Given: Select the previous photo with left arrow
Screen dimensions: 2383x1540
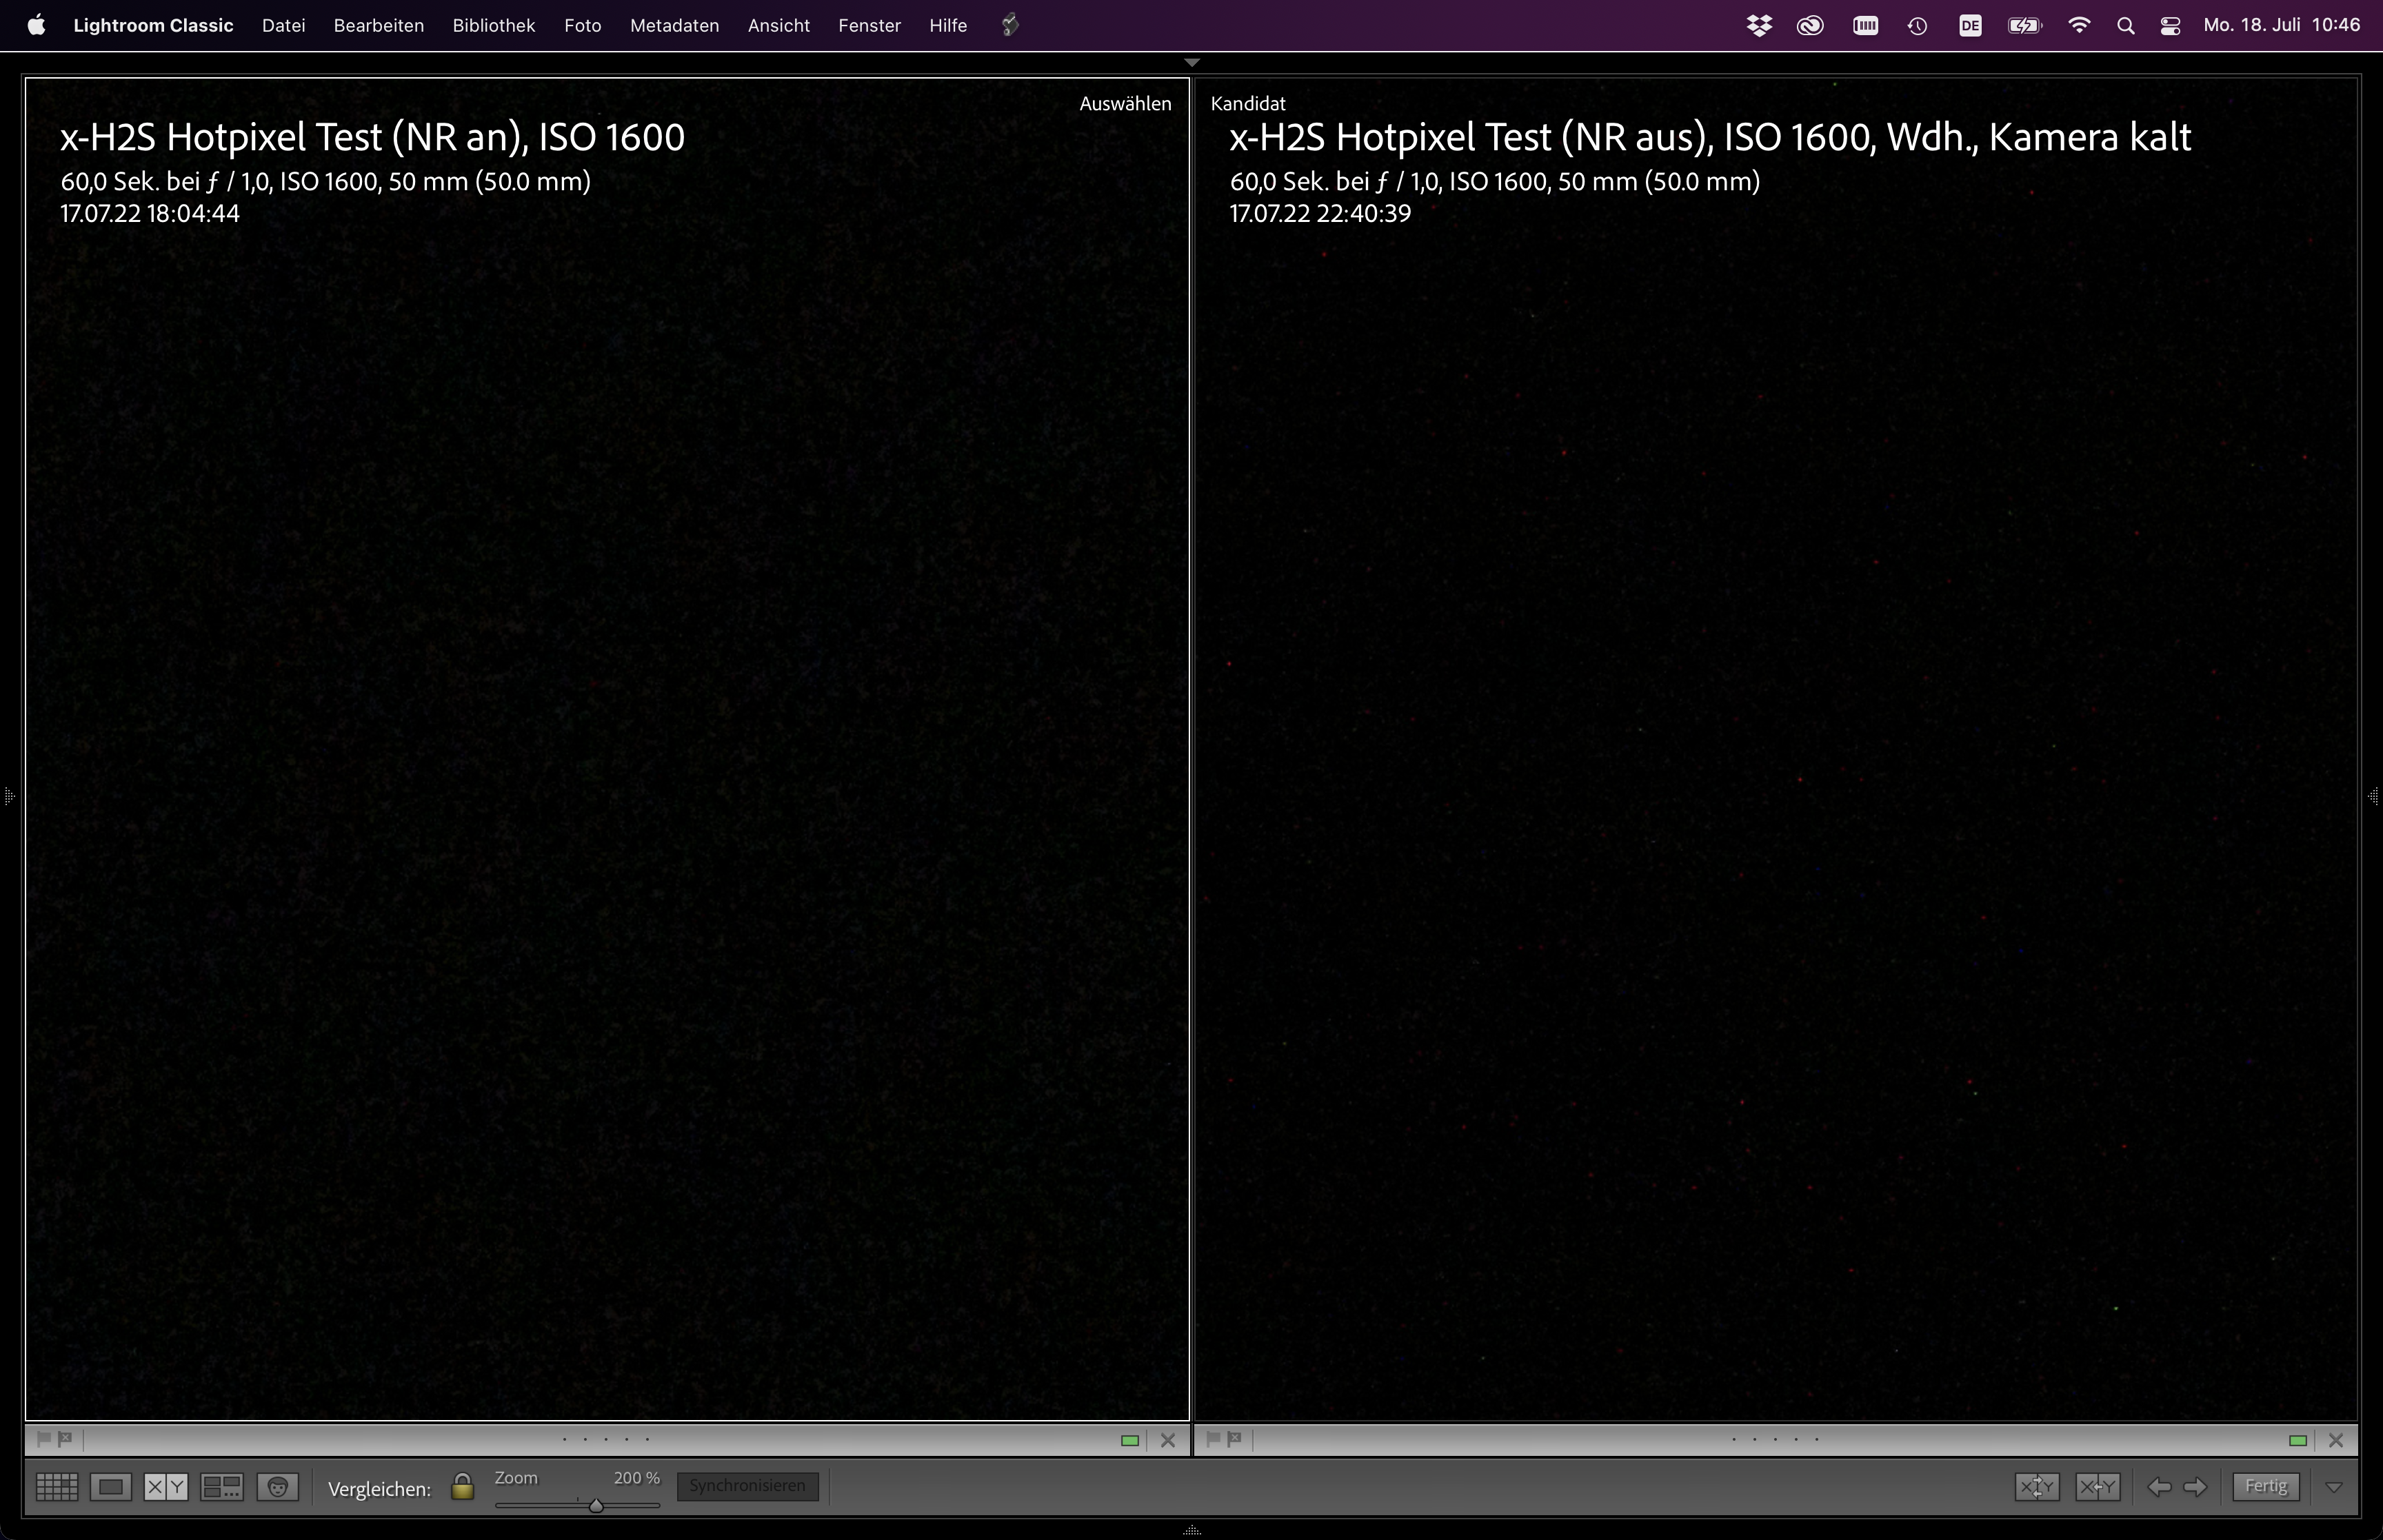Looking at the screenshot, I should pos(2159,1487).
